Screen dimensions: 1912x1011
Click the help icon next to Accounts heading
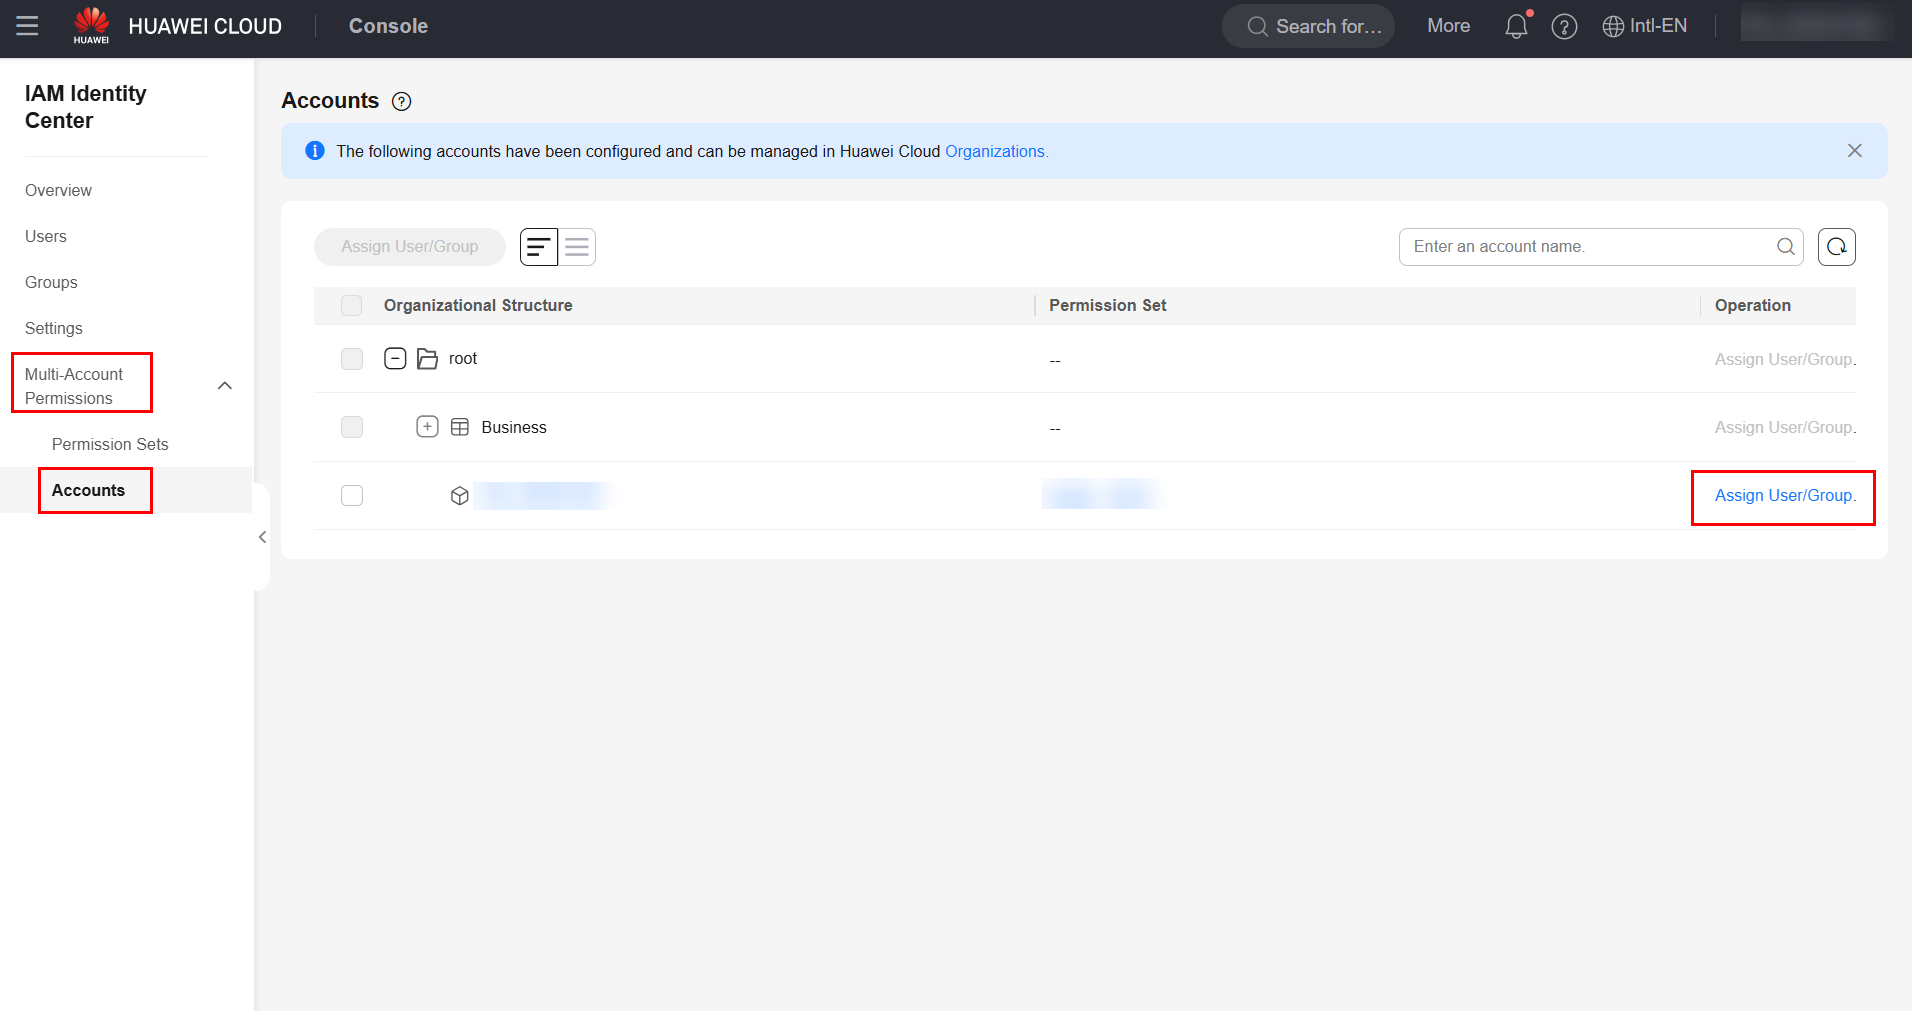pyautogui.click(x=402, y=101)
